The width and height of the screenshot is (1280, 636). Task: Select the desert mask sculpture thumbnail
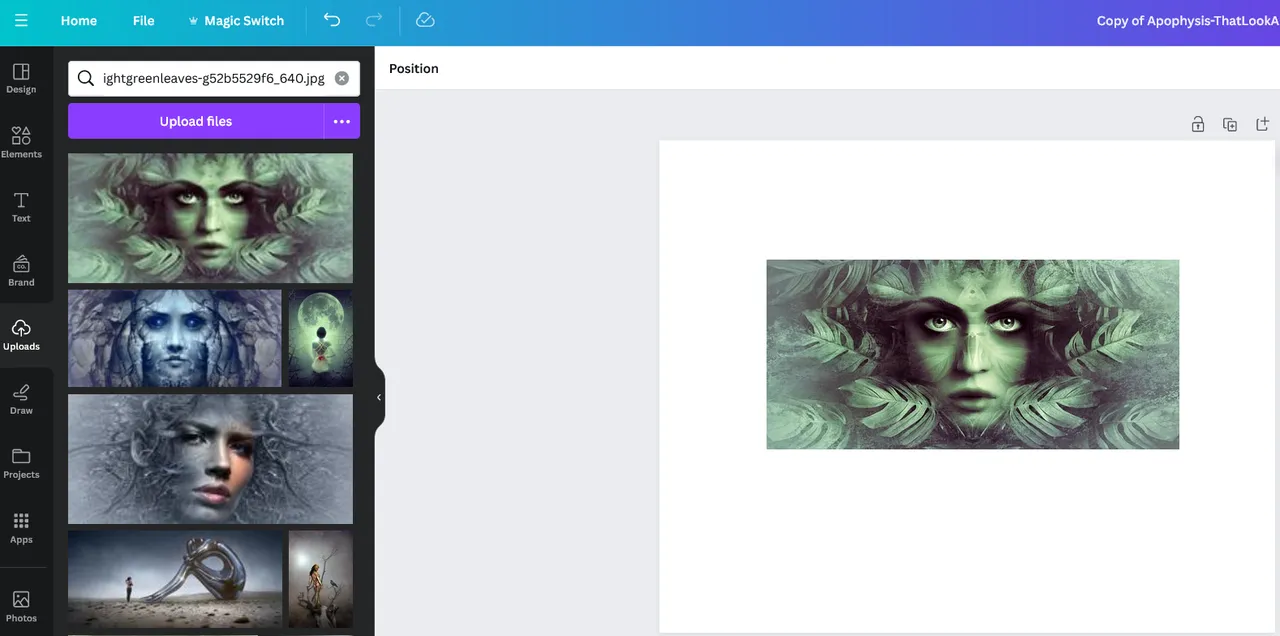pyautogui.click(x=175, y=579)
